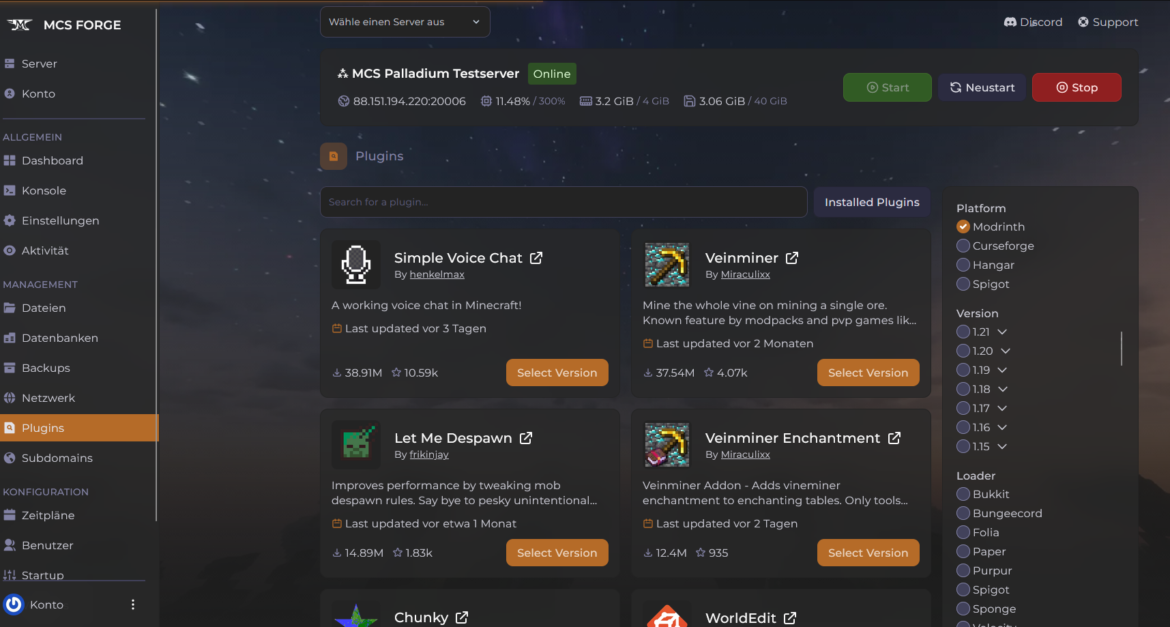The width and height of the screenshot is (1170, 627).
Task: Expand the 1.15 version chevron
Action: tap(1002, 446)
